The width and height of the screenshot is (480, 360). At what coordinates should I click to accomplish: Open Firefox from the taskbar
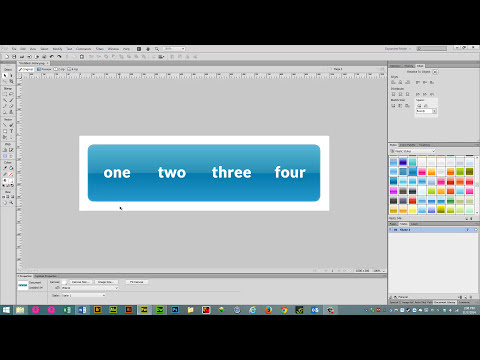point(268,310)
